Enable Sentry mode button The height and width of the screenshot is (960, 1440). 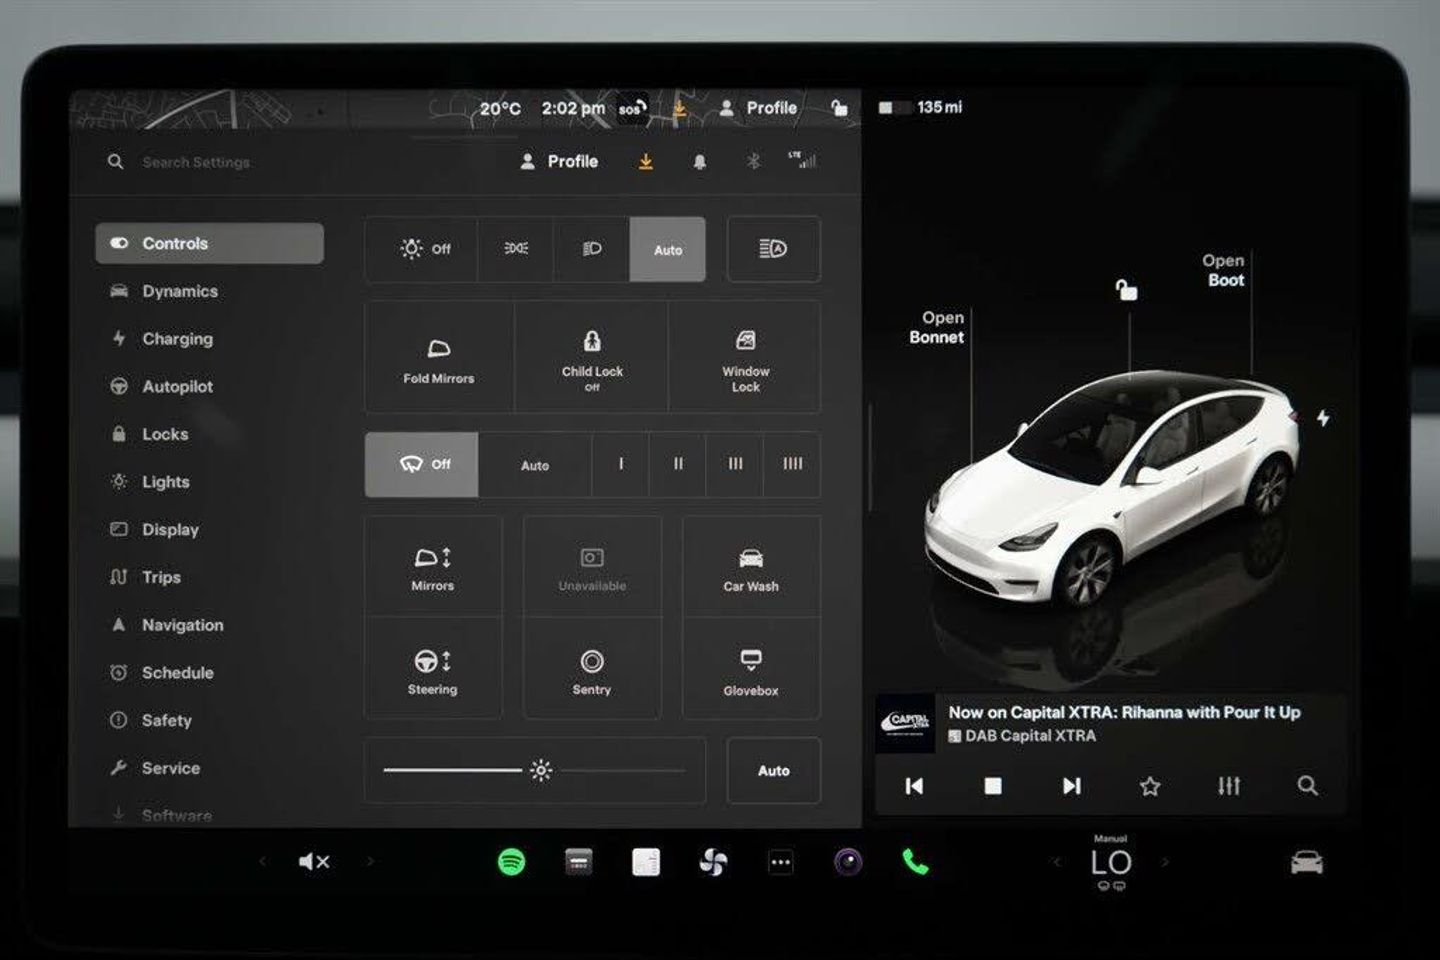[592, 669]
